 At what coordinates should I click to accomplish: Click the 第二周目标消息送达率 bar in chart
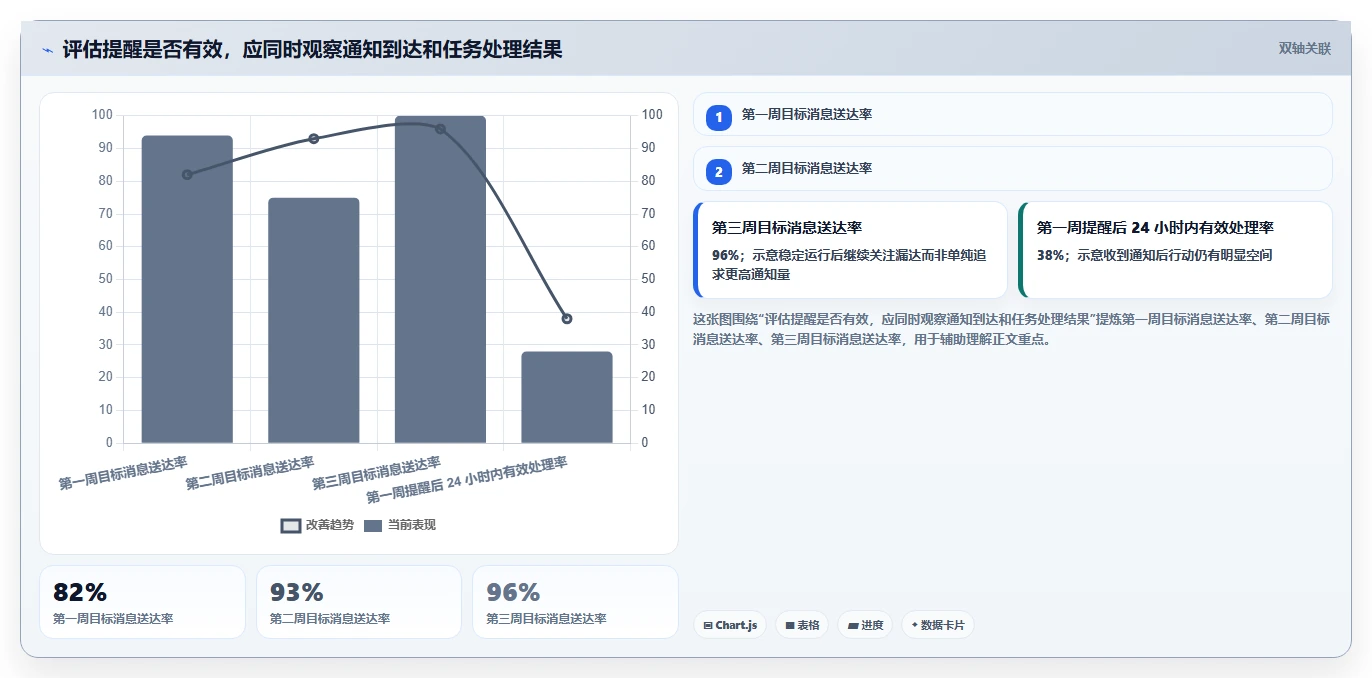(314, 320)
